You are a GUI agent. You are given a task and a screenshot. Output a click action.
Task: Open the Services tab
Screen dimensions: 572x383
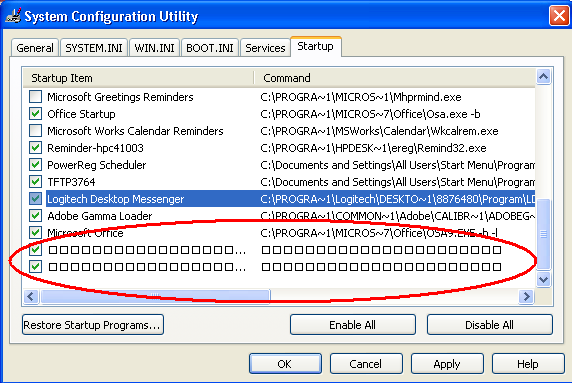pyautogui.click(x=265, y=48)
